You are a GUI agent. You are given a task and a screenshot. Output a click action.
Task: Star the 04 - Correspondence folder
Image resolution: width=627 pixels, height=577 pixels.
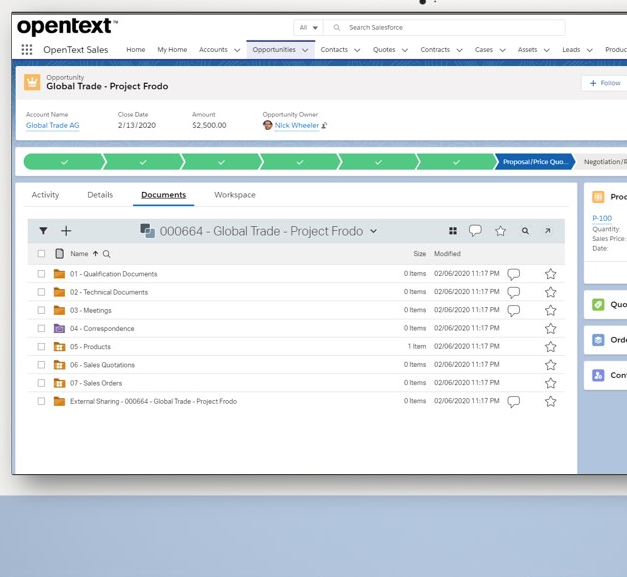[x=551, y=328]
